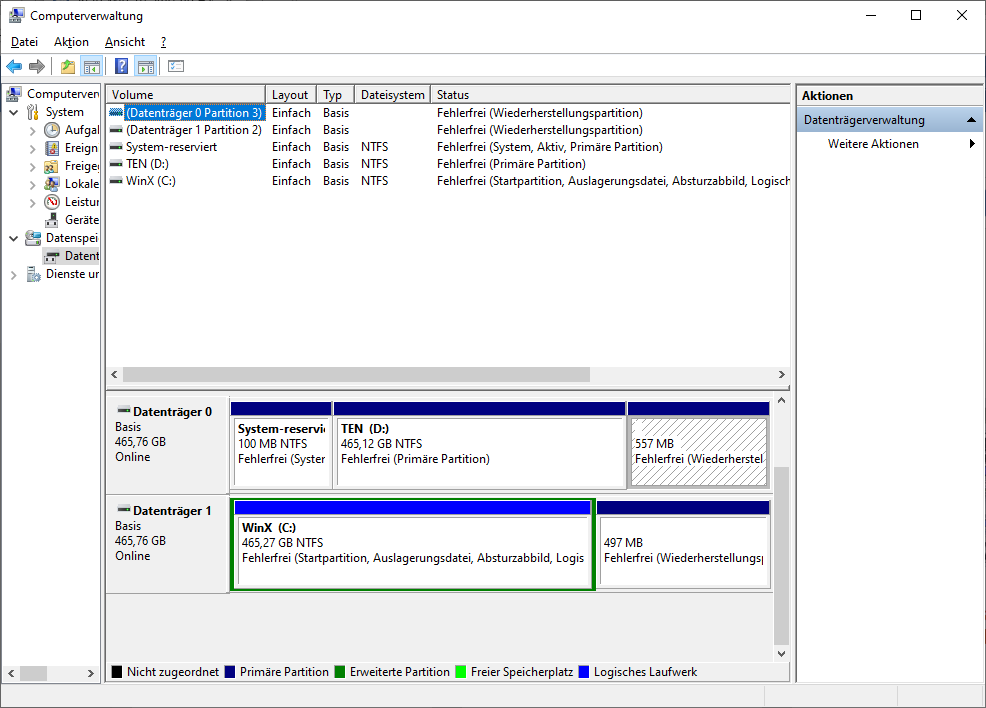Click the WinX (C:) volume row icon
The height and width of the screenshot is (708, 986).
[x=116, y=180]
